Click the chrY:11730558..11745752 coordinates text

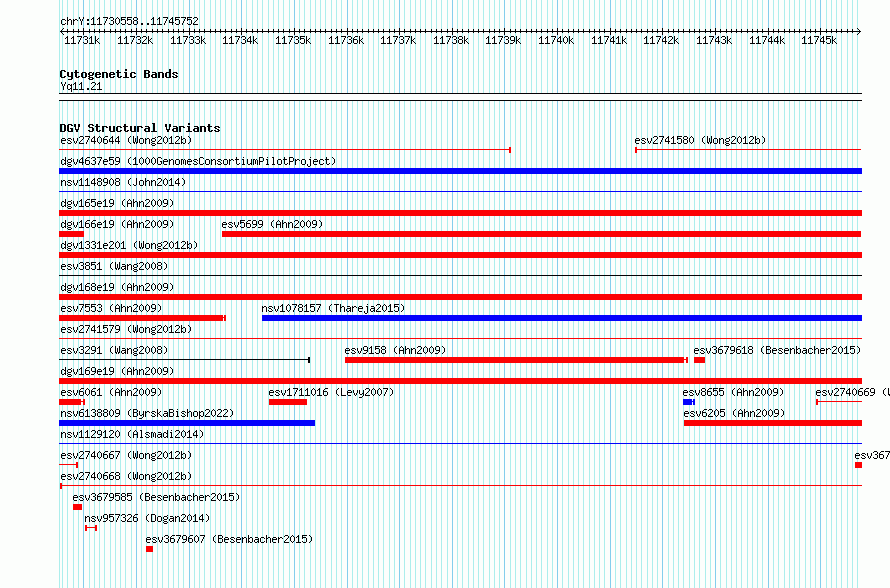129,22
